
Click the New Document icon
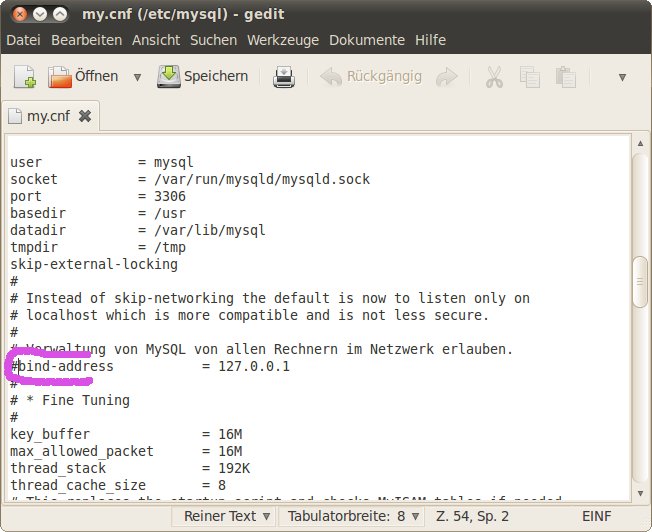[x=25, y=77]
